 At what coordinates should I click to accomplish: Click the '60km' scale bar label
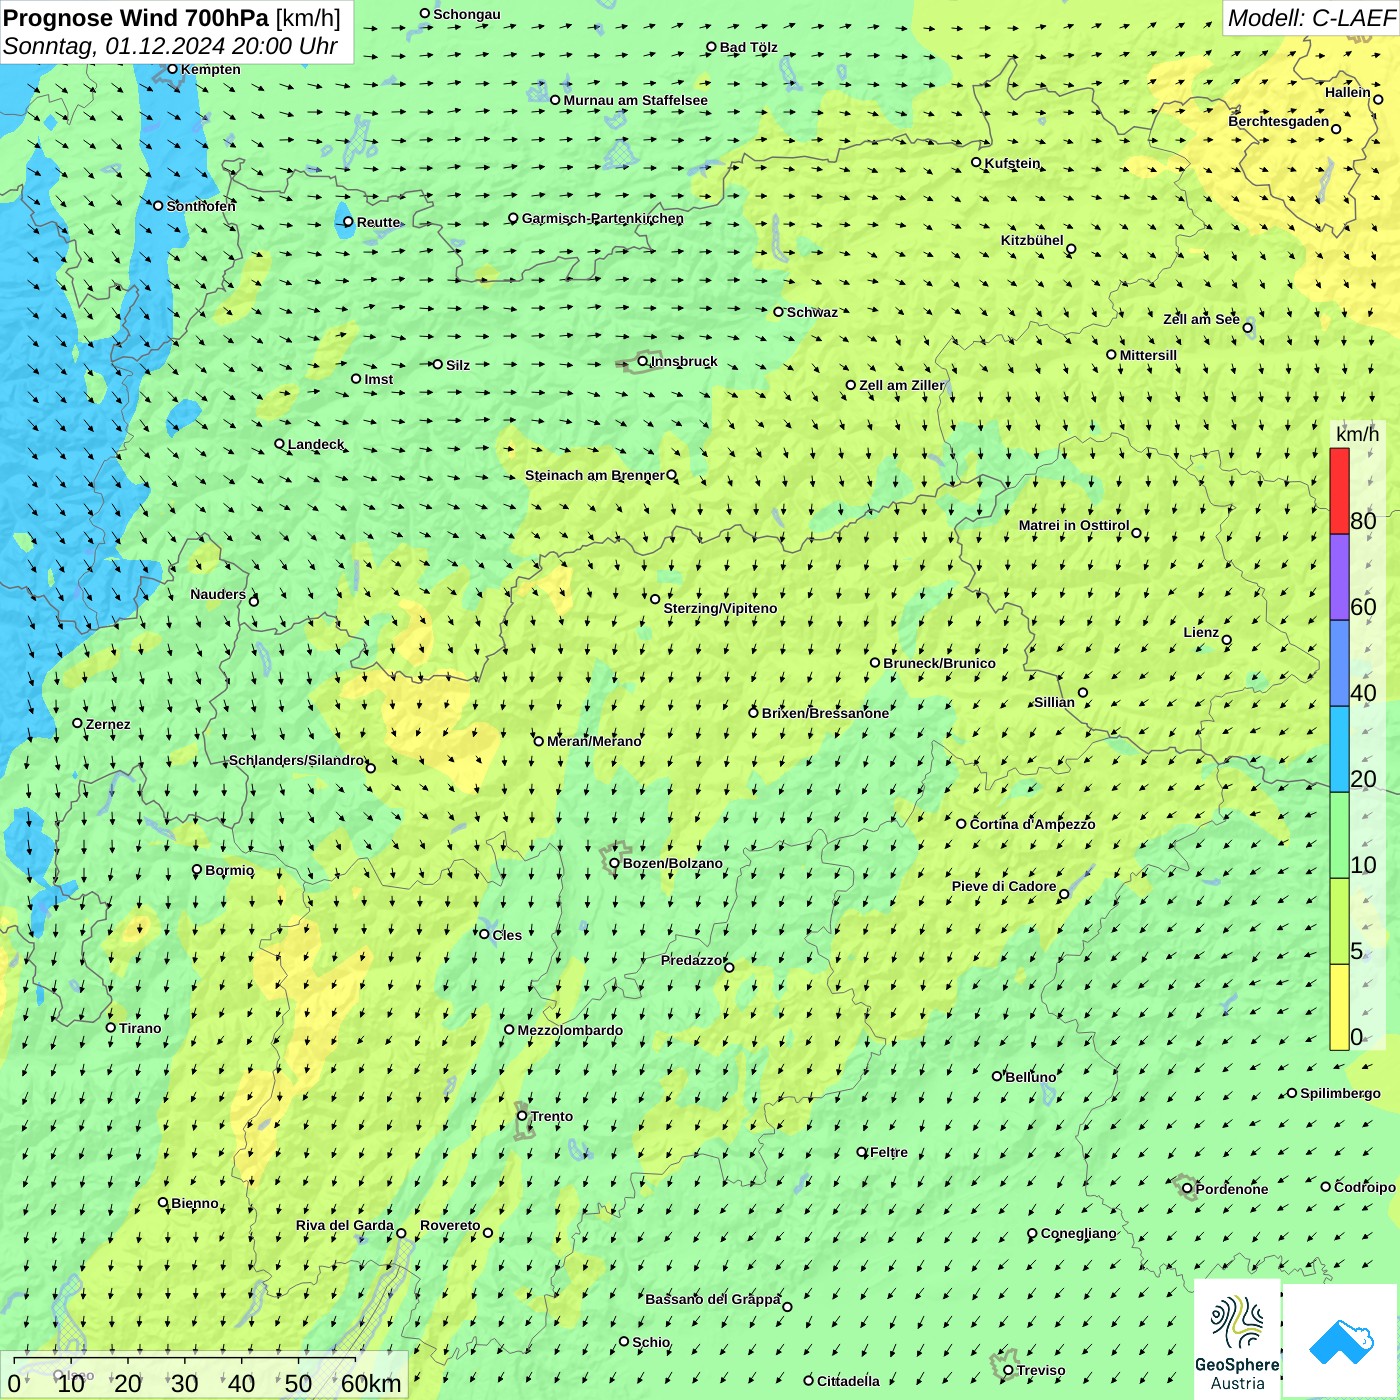tap(371, 1383)
